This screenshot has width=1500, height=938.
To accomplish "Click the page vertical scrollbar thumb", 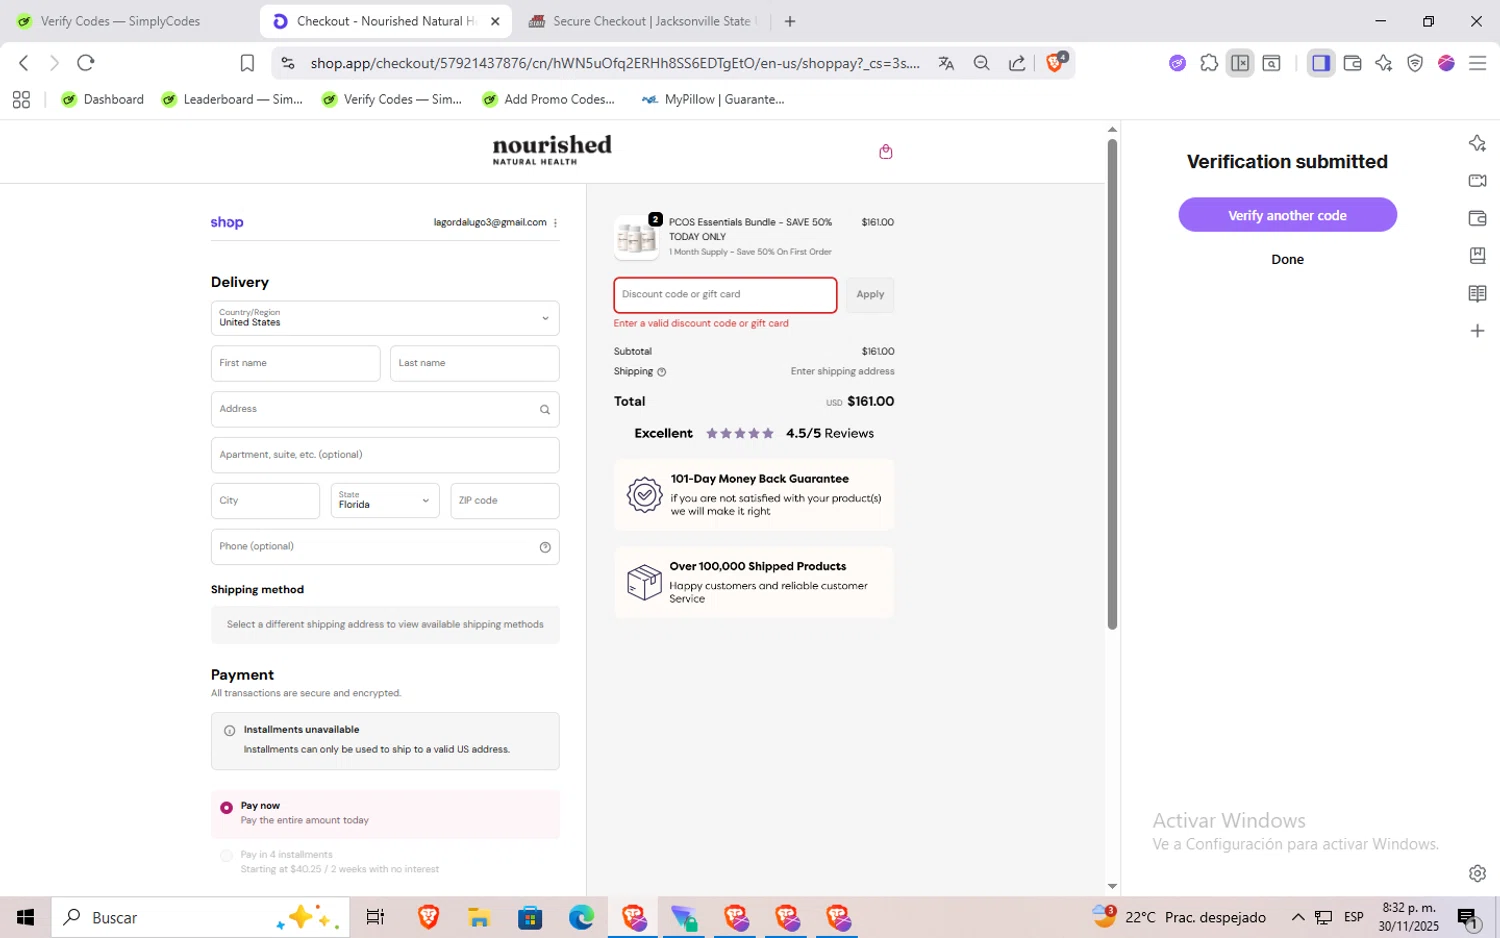I will coord(1112,384).
